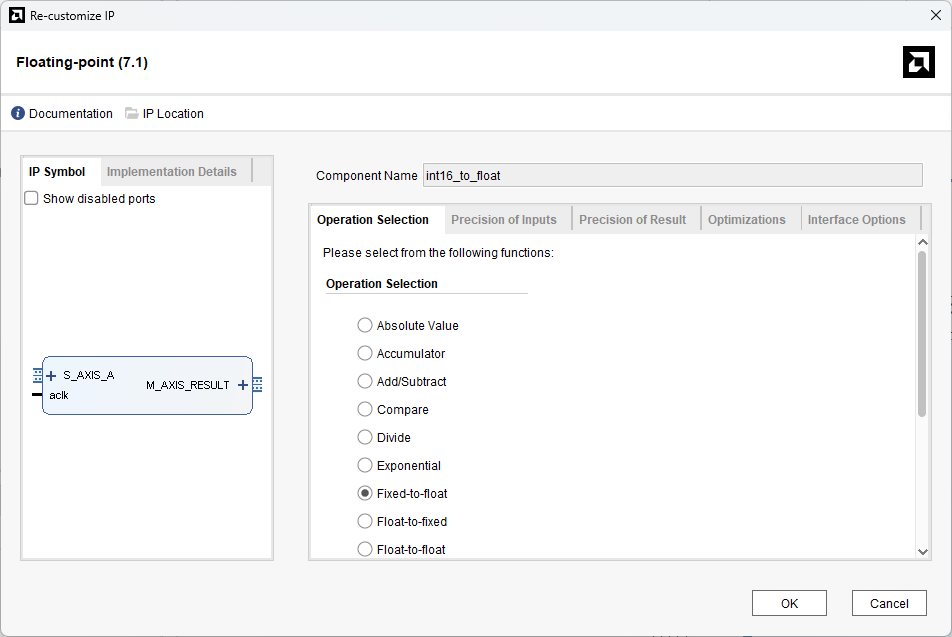Expand the S_AXIS_A port plus icon
Viewport: 952px width, 637px height.
[51, 376]
